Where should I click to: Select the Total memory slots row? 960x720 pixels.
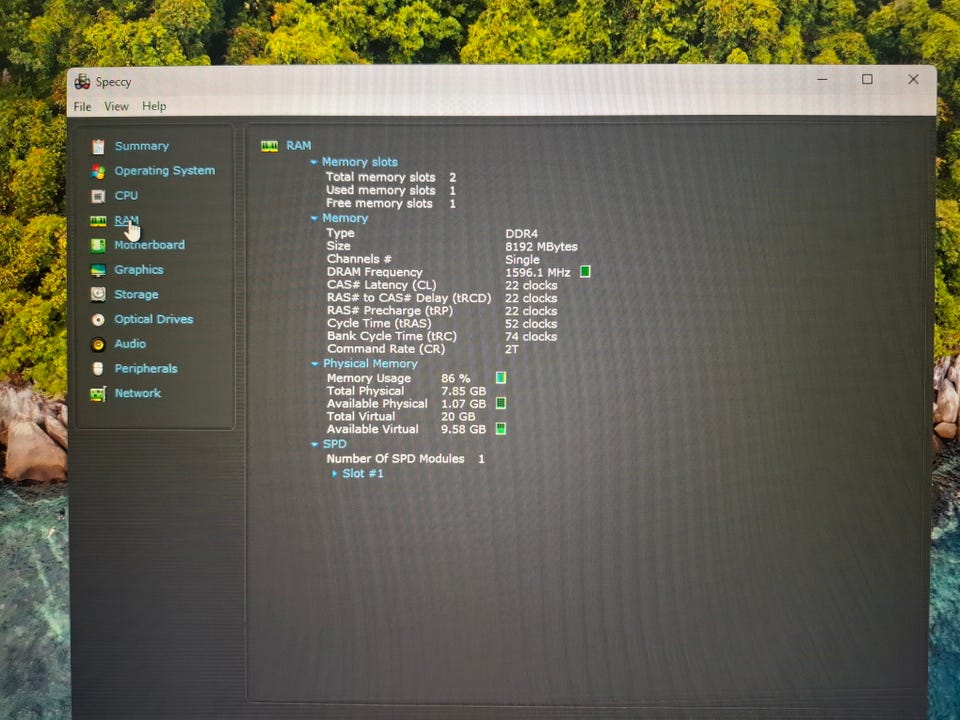click(x=391, y=177)
